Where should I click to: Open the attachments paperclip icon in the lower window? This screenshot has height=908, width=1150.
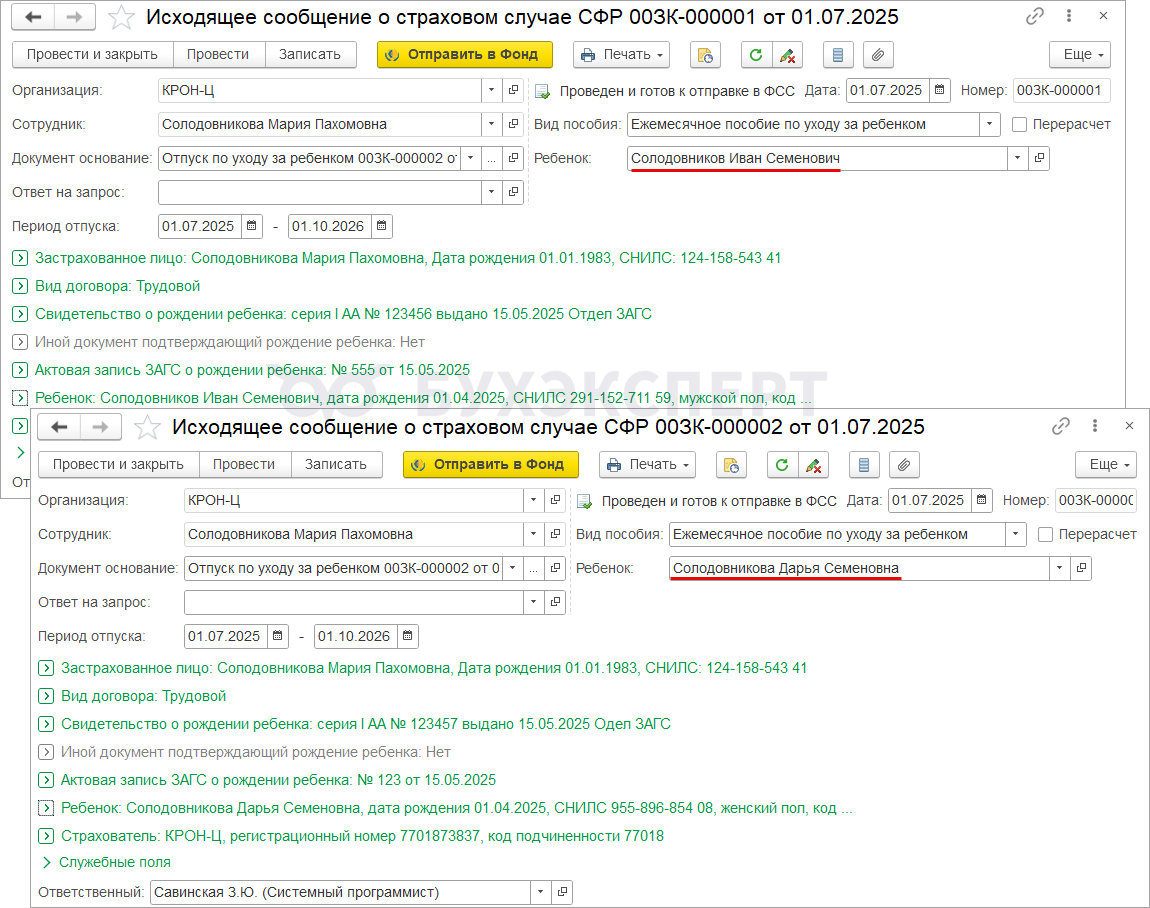[904, 465]
